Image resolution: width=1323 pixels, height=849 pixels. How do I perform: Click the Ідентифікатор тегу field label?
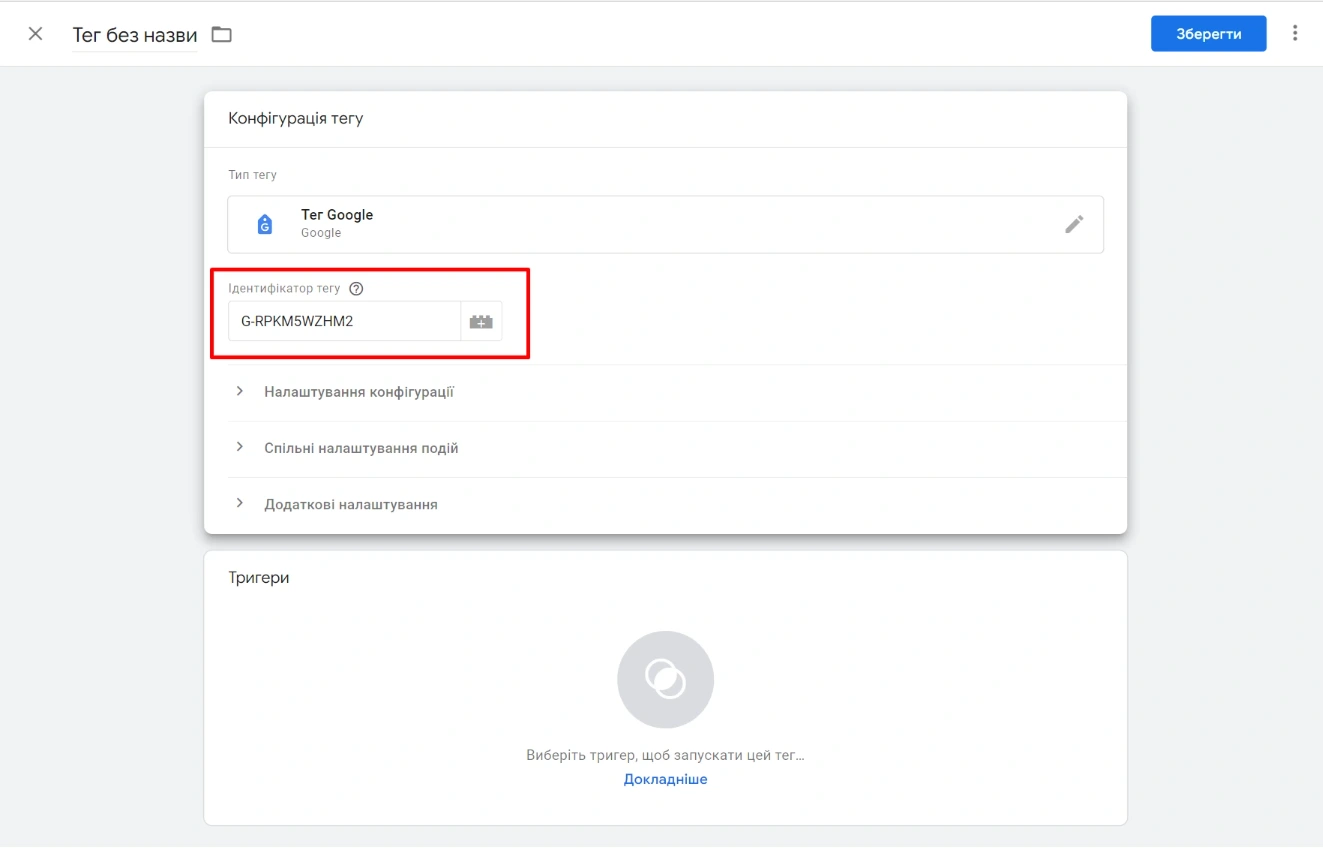[284, 288]
